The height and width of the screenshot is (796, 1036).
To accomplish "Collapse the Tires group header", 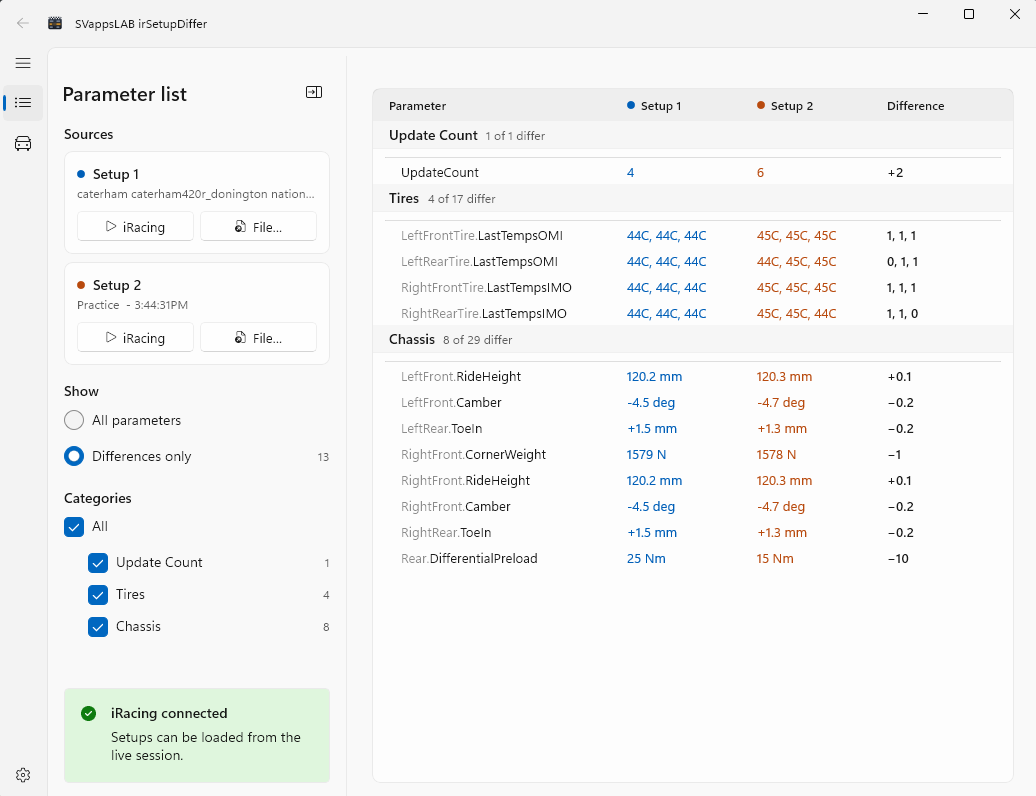I will [x=692, y=198].
